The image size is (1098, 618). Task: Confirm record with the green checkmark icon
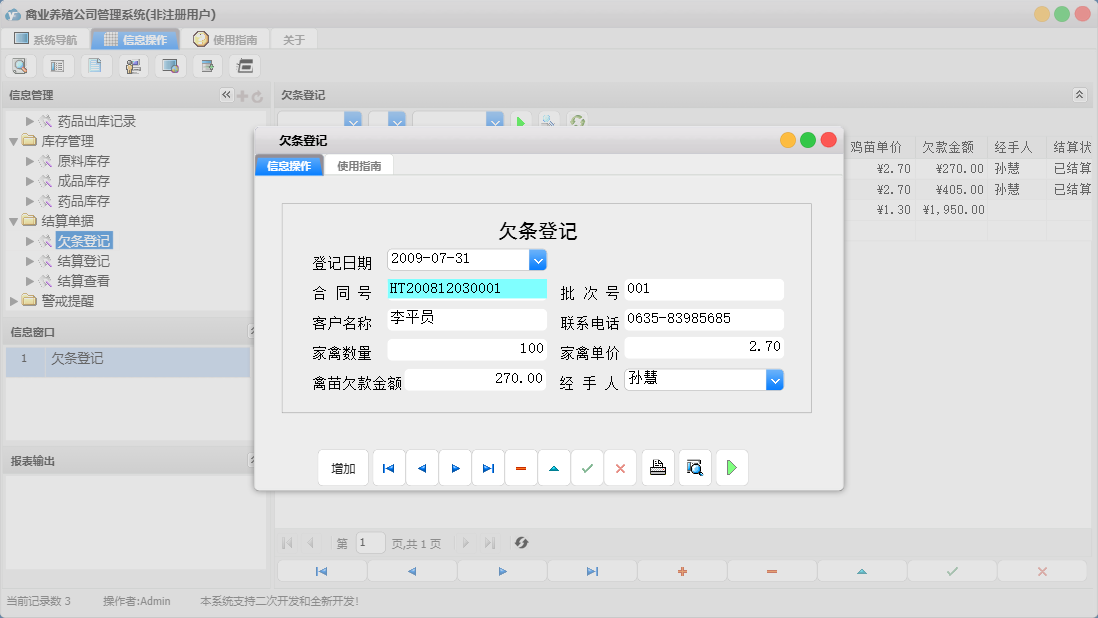click(x=587, y=467)
